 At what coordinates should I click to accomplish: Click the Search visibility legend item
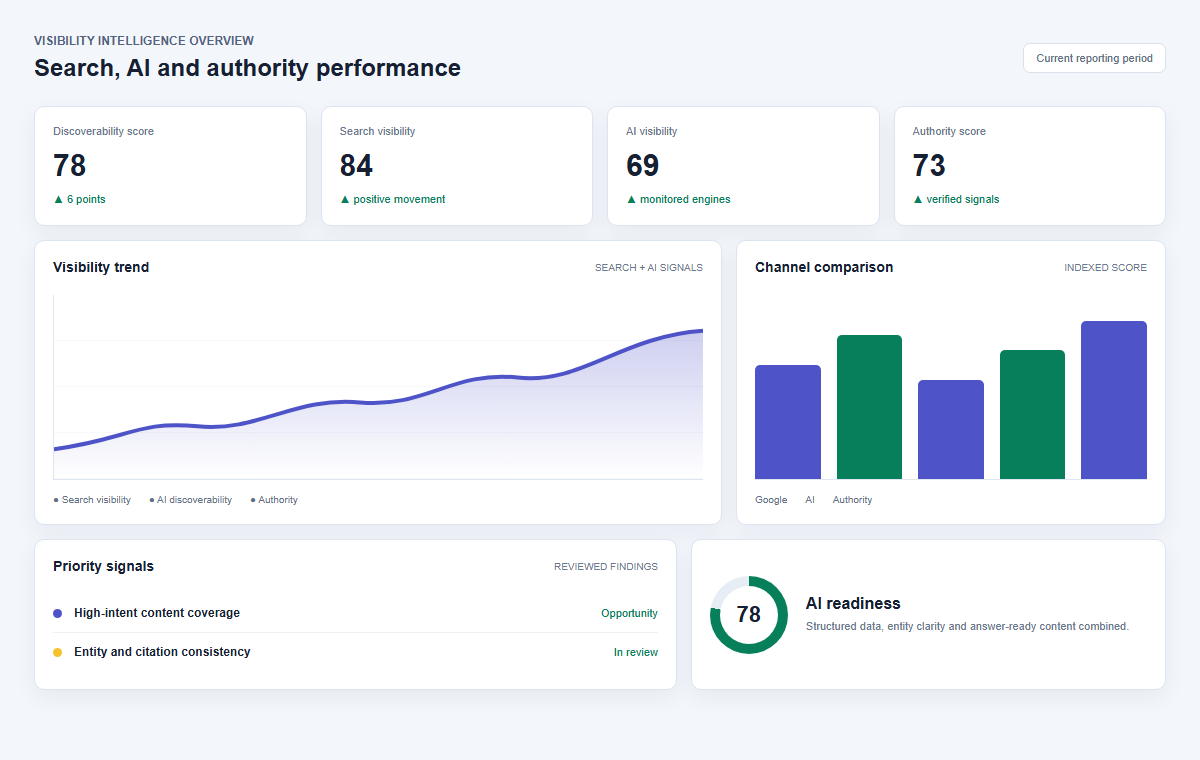click(92, 500)
